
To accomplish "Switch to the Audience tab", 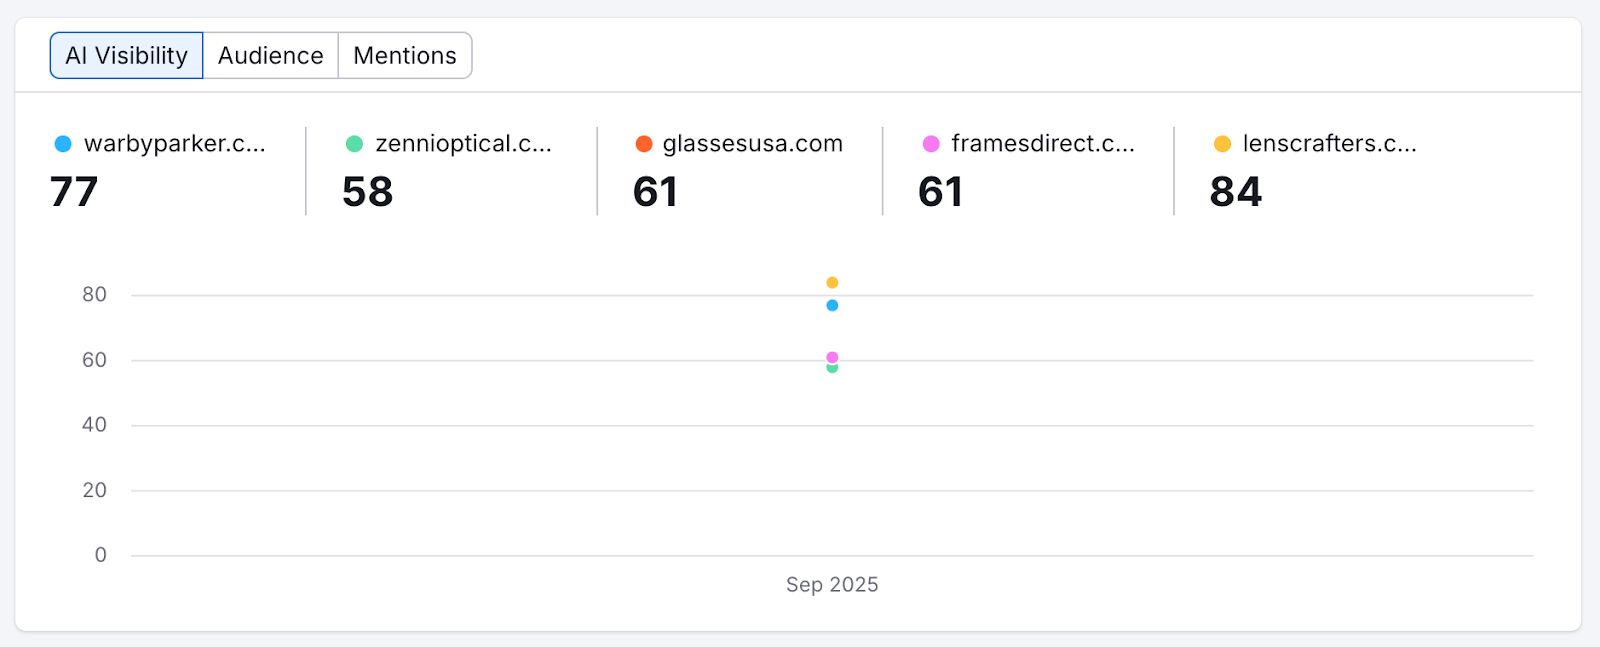I will click(270, 55).
